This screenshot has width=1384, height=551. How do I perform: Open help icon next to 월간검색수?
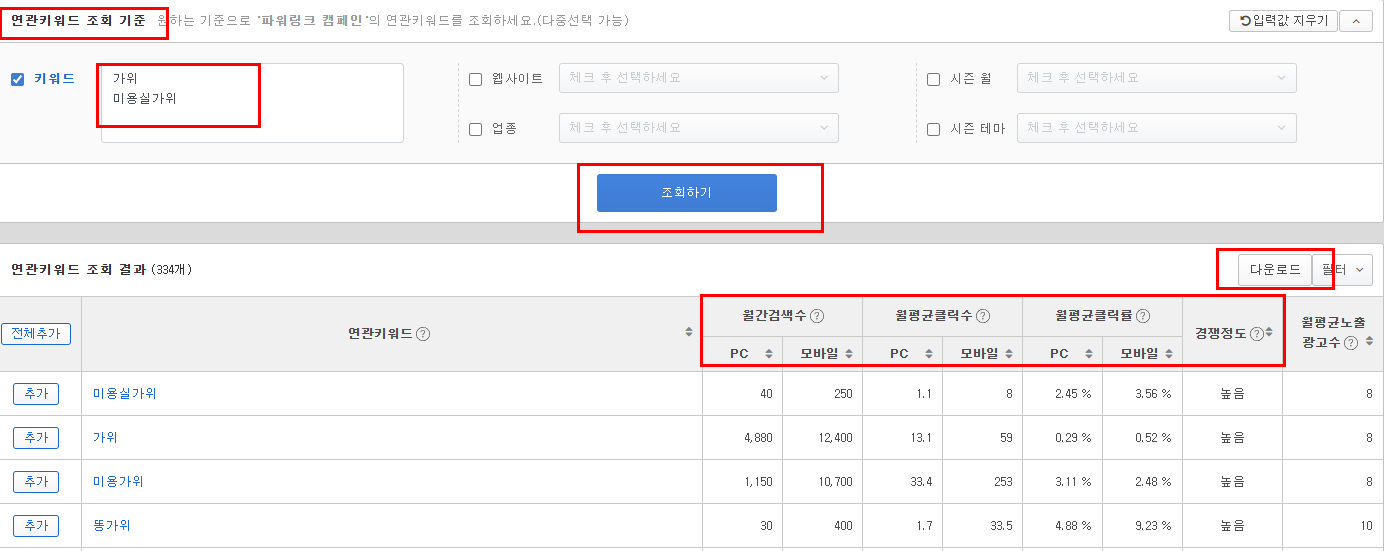click(x=817, y=316)
